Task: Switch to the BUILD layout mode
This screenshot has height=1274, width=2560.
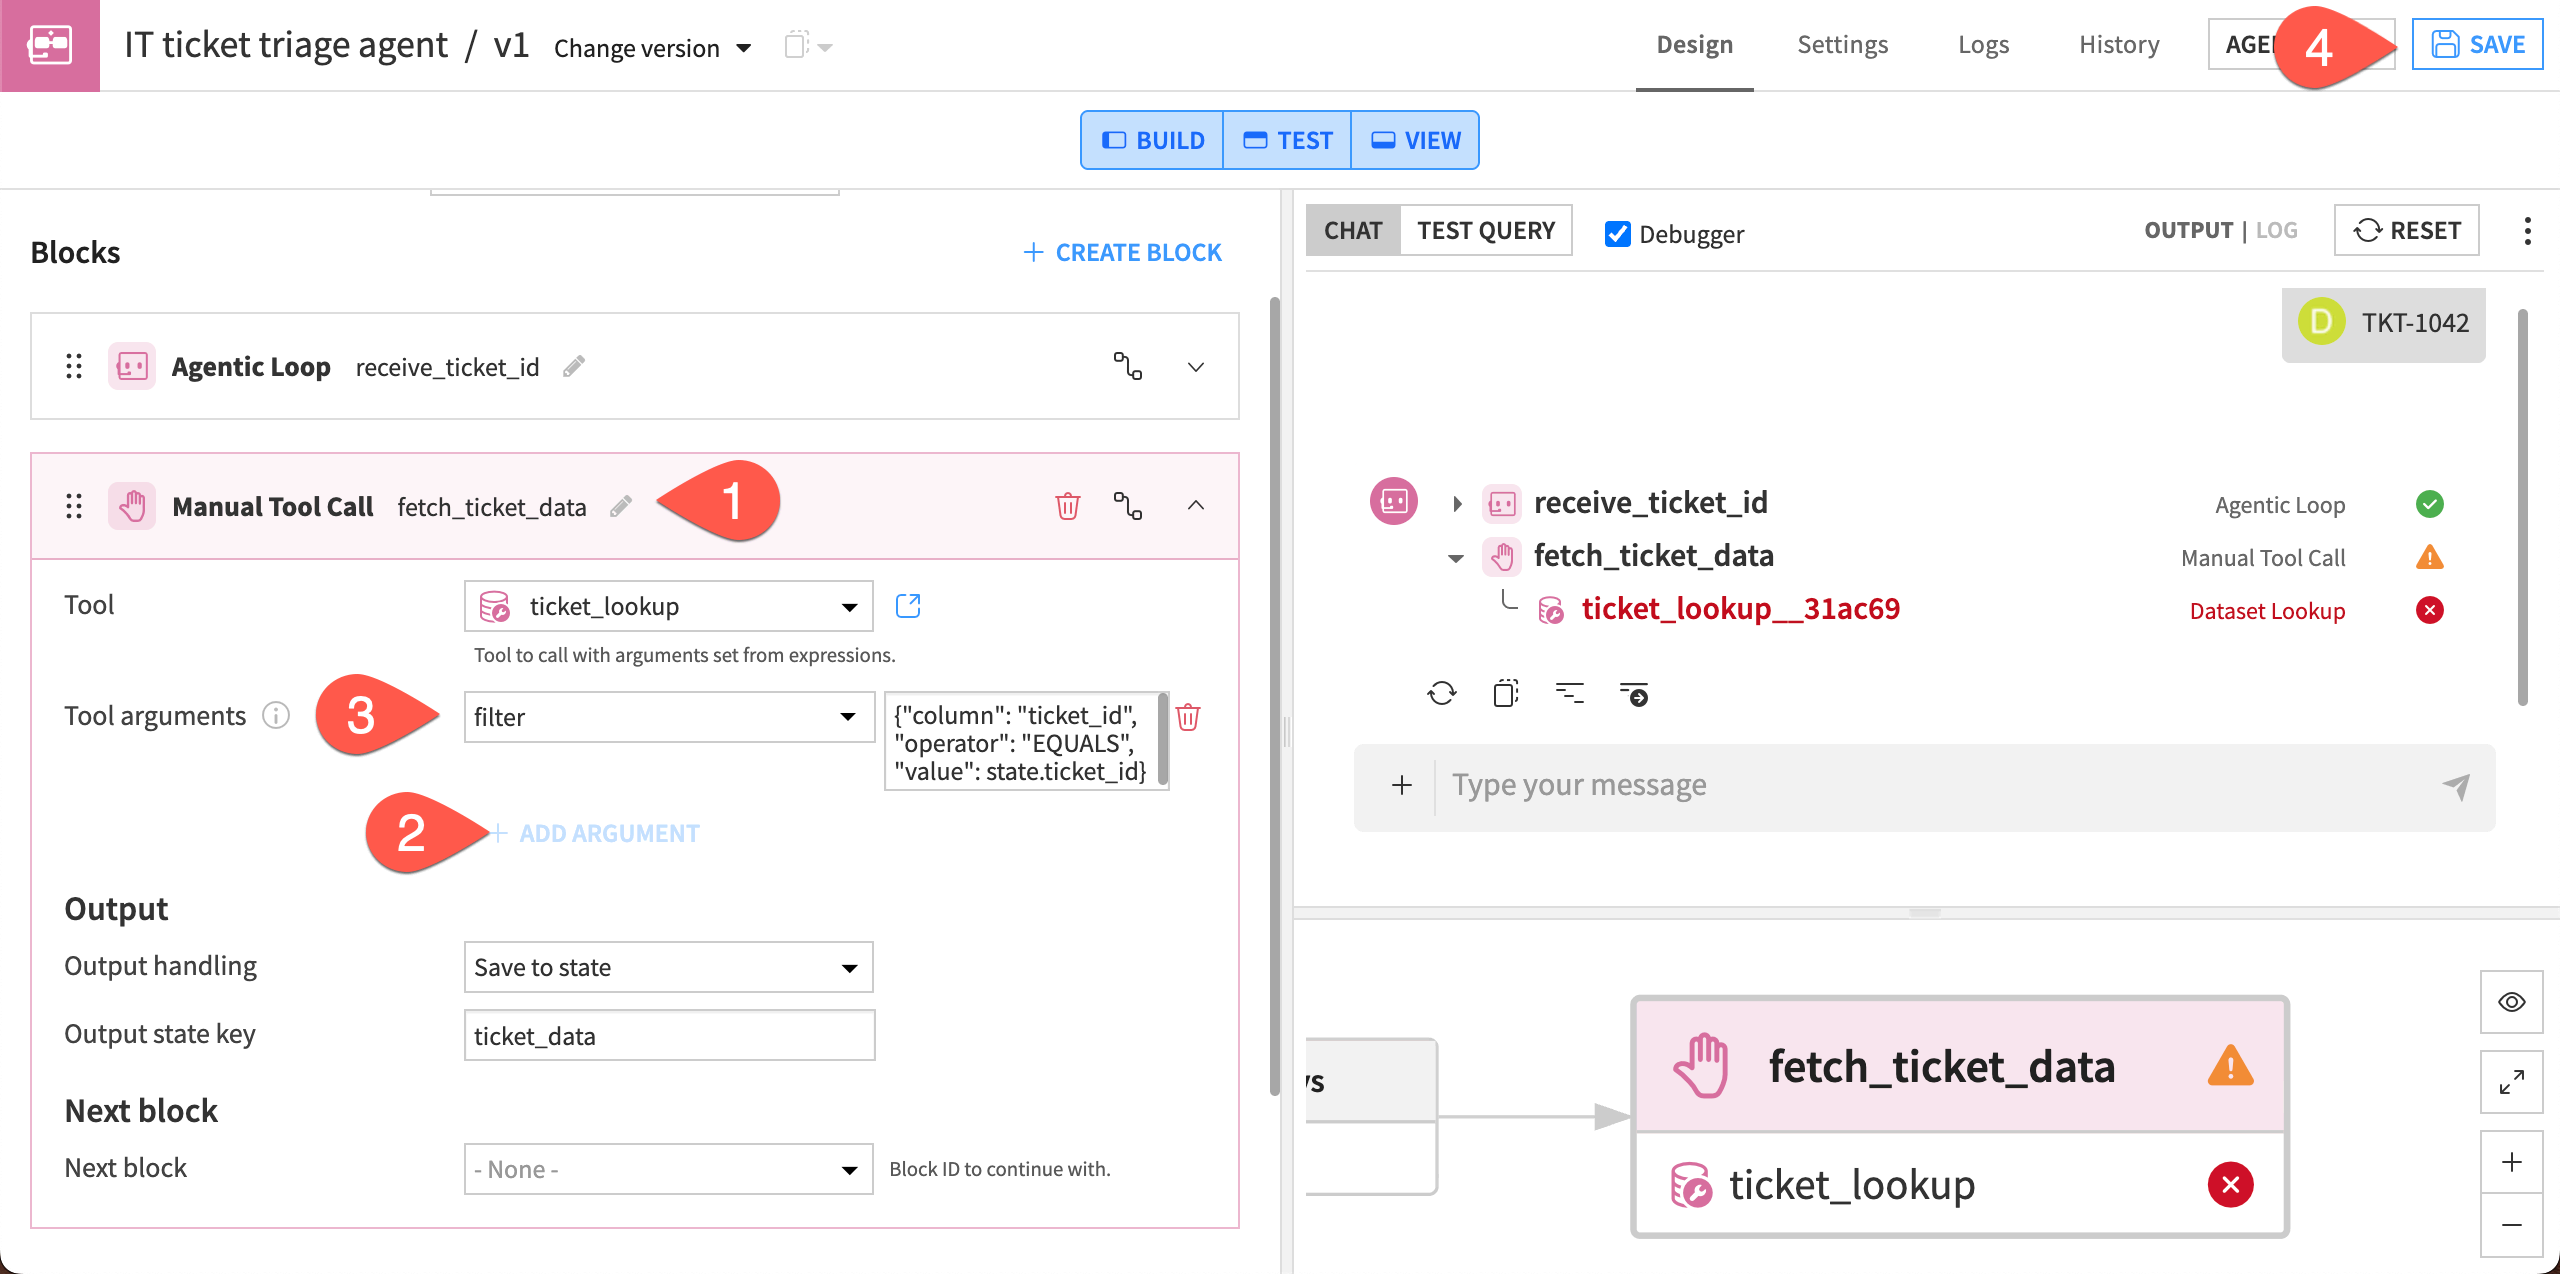Action: coord(1153,140)
